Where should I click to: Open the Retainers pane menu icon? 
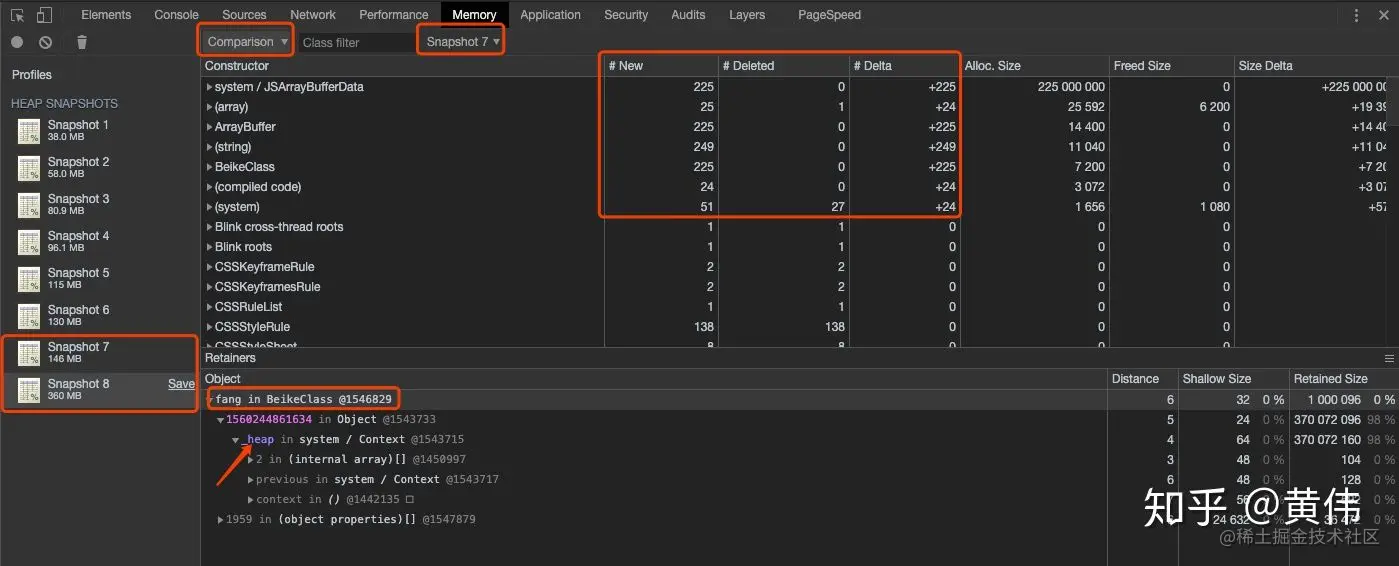point(1388,358)
